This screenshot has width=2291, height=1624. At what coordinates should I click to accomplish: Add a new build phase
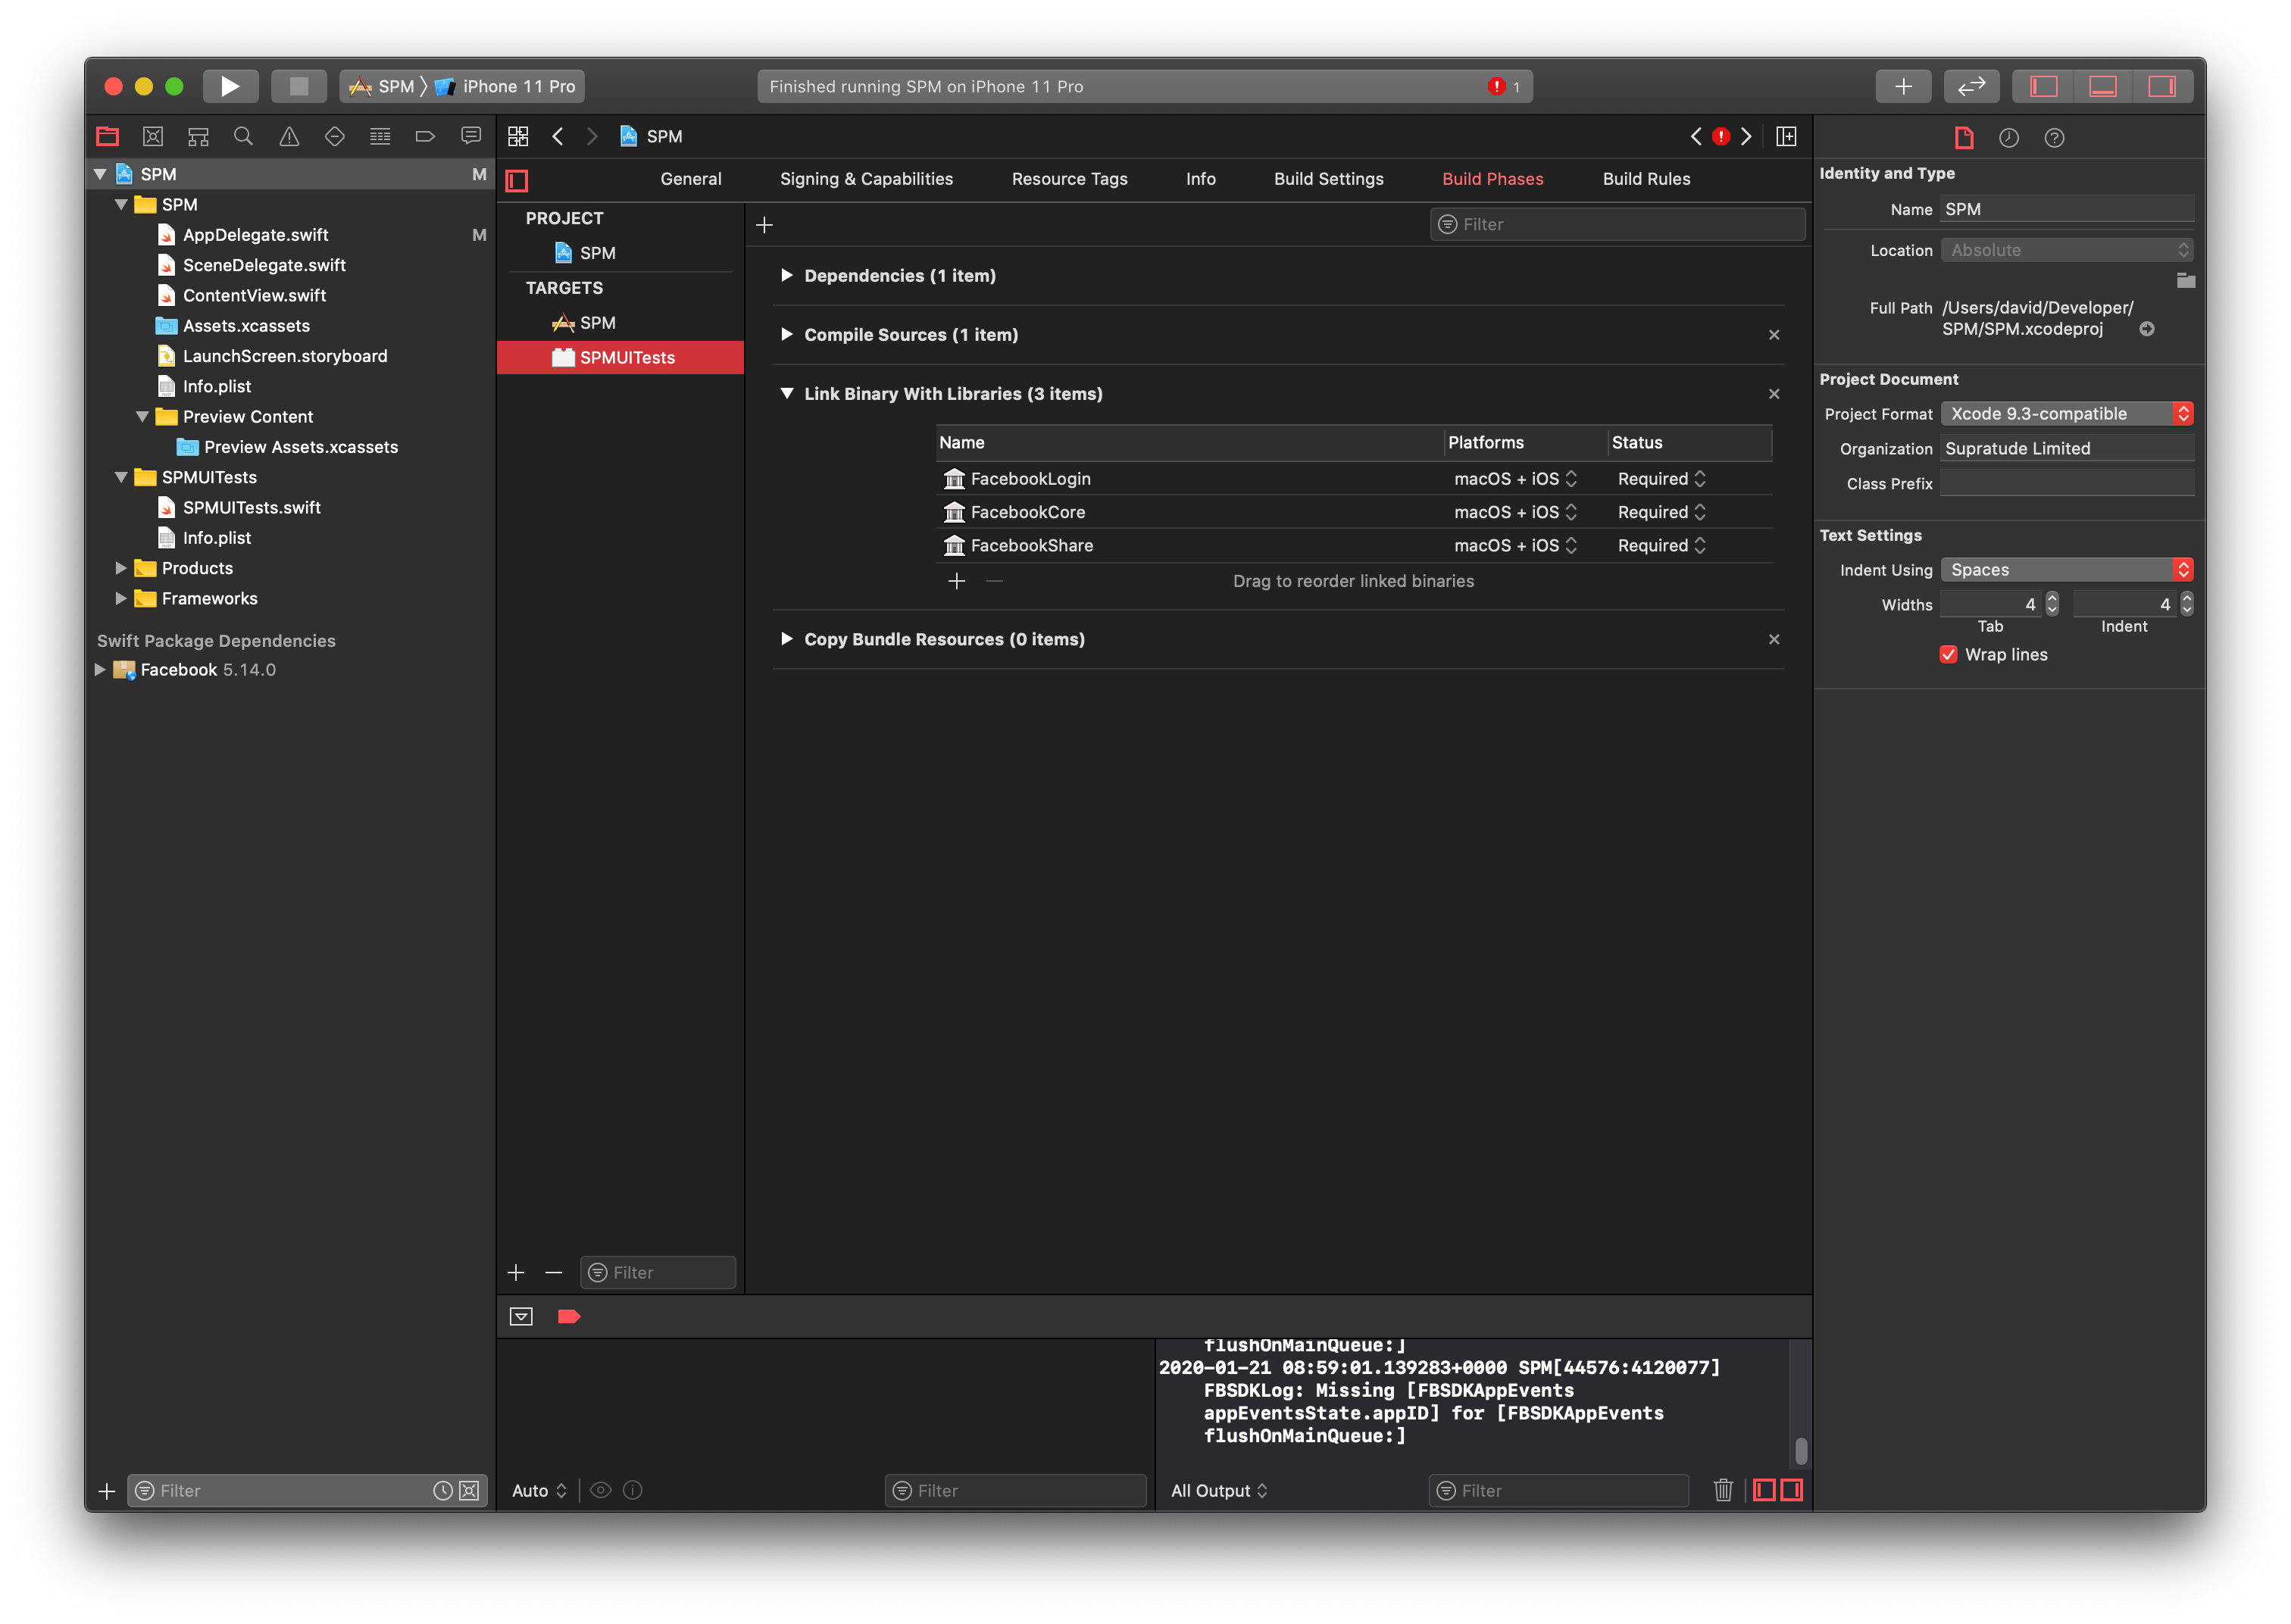pos(765,225)
